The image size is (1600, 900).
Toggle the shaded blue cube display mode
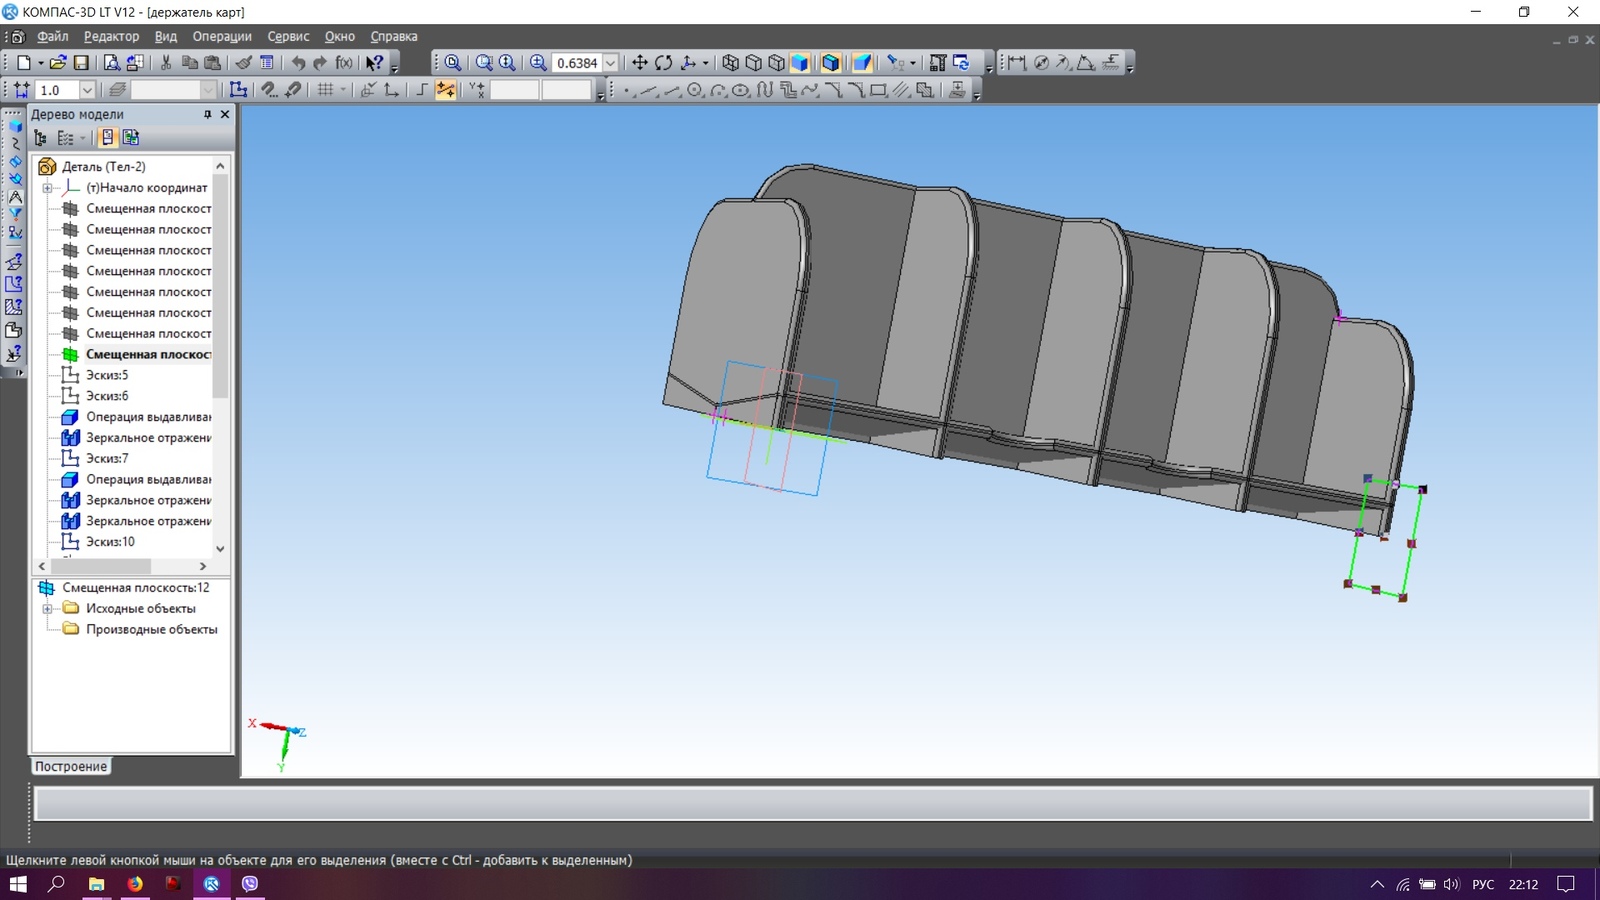[x=800, y=62]
